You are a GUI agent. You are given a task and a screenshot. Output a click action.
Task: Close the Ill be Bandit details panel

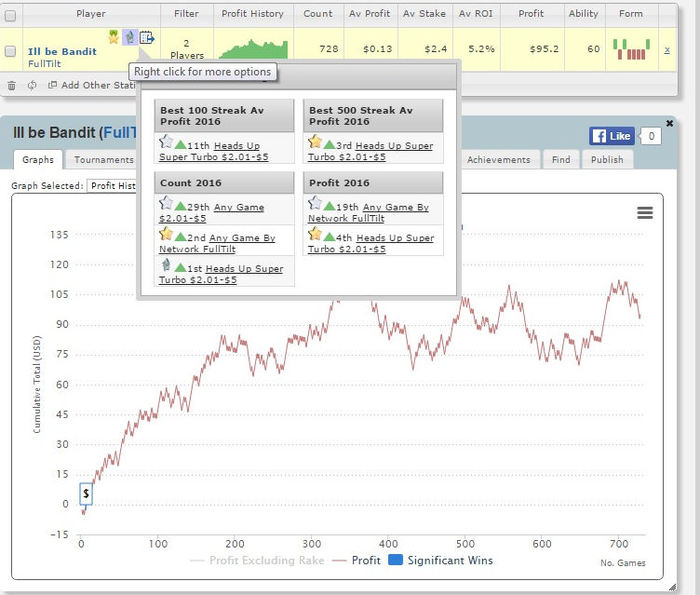pos(669,123)
